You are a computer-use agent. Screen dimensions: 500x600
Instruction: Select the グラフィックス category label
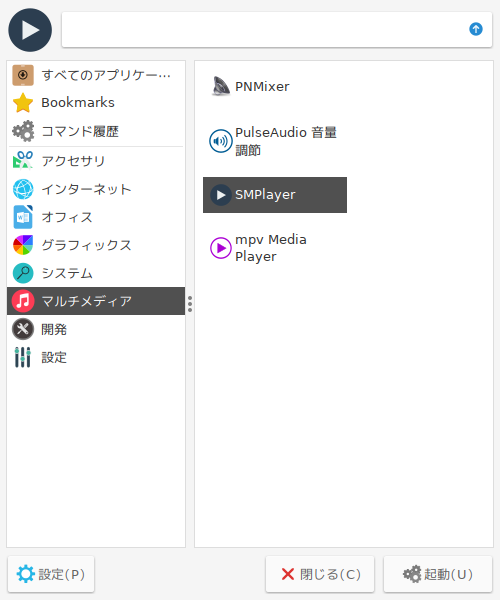(x=86, y=245)
